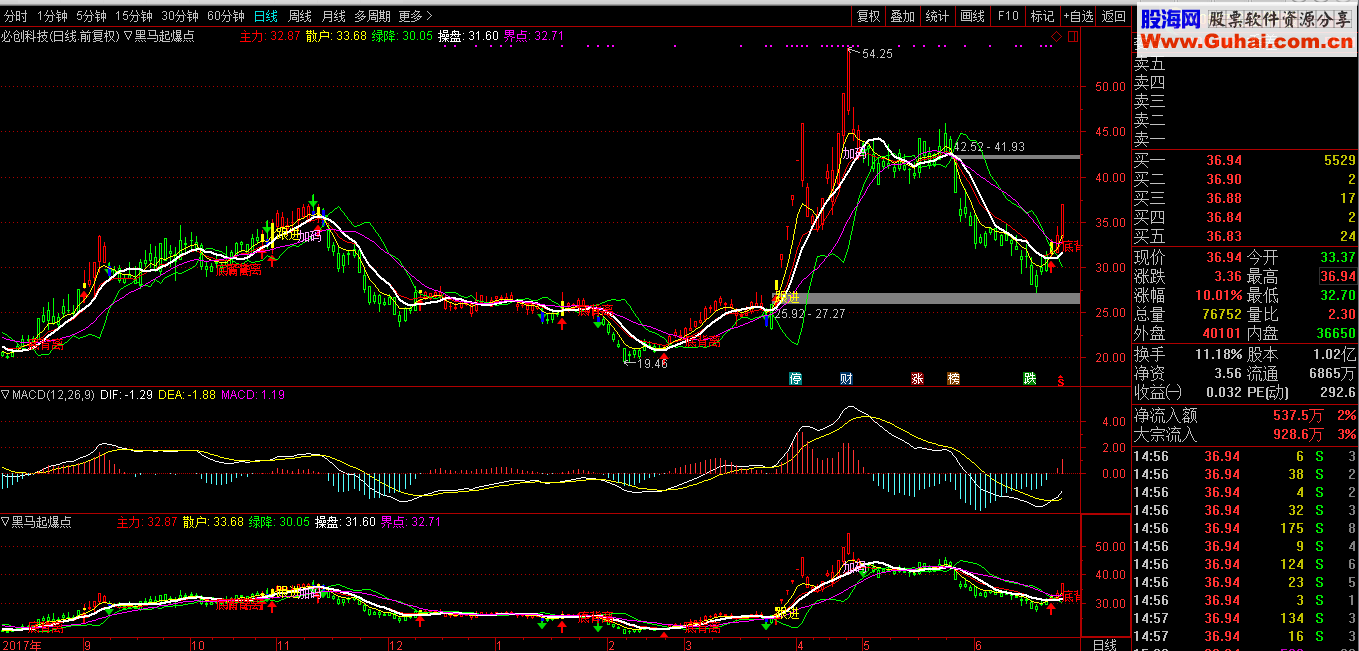The width and height of the screenshot is (1359, 651).
Task: Click the MACD: 1.19 label
Action: coord(252,395)
